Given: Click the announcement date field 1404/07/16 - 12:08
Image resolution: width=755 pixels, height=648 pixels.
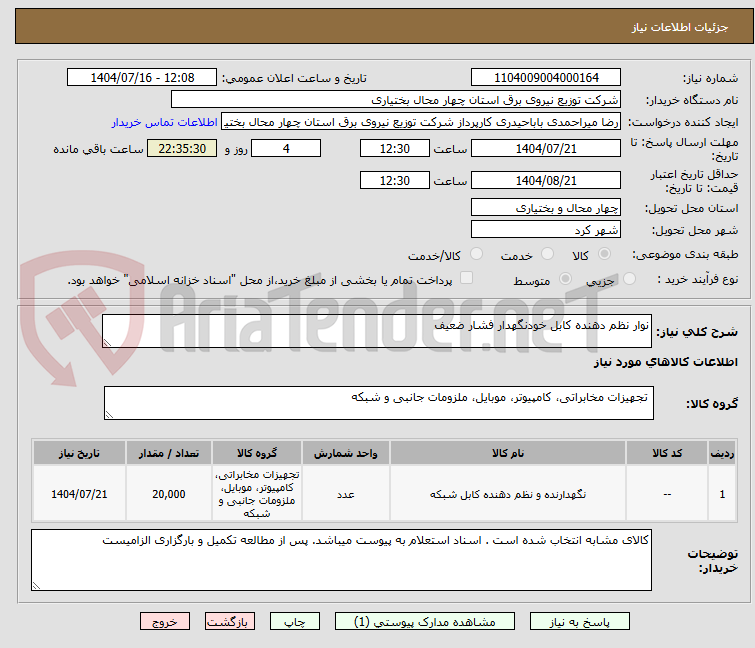Looking at the screenshot, I should click(142, 78).
